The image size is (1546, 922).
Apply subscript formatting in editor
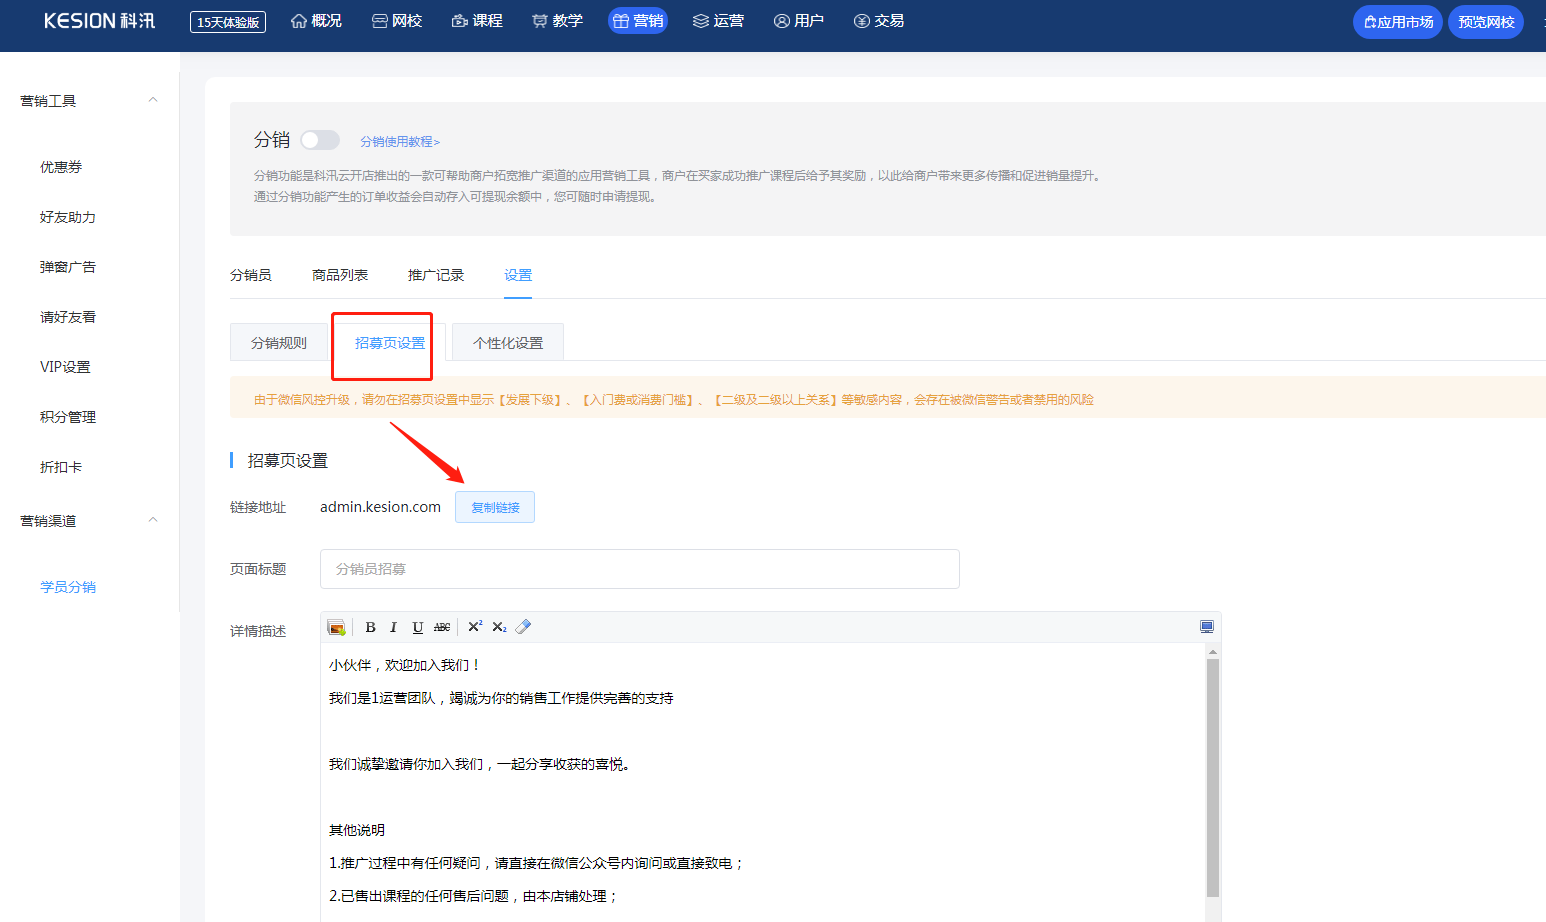[499, 627]
